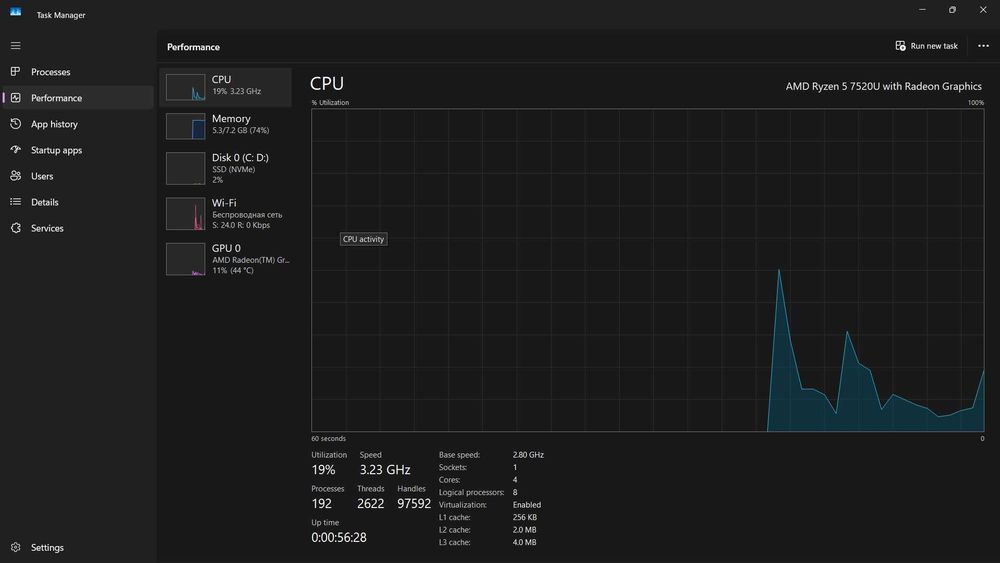The width and height of the screenshot is (1000, 563).
Task: Click the Settings gear icon
Action: click(x=15, y=547)
